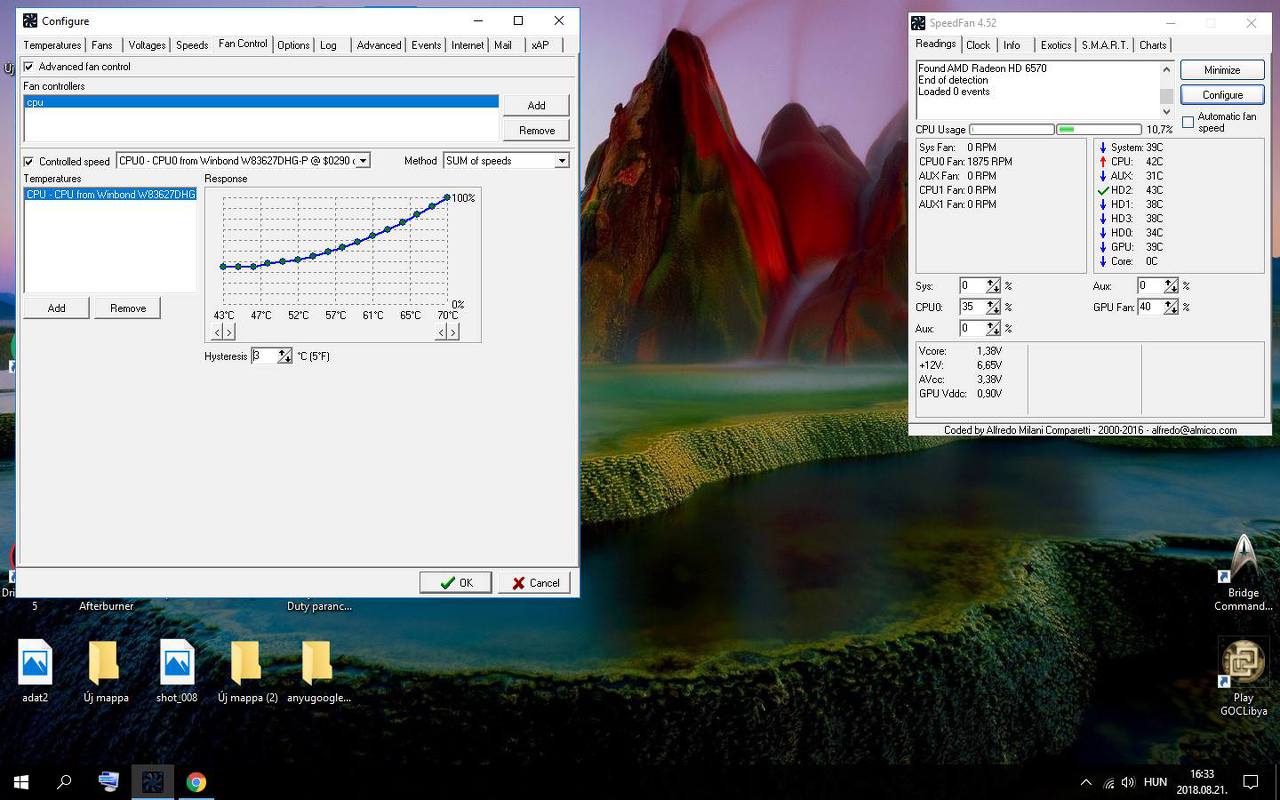The image size is (1280, 800).
Task: Toggle the Controlled speed checkbox
Action: [x=29, y=161]
